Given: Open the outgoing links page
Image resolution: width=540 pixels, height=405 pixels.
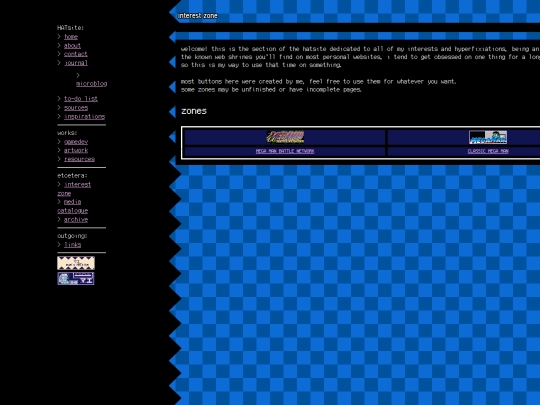Looking at the screenshot, I should pyautogui.click(x=72, y=245).
